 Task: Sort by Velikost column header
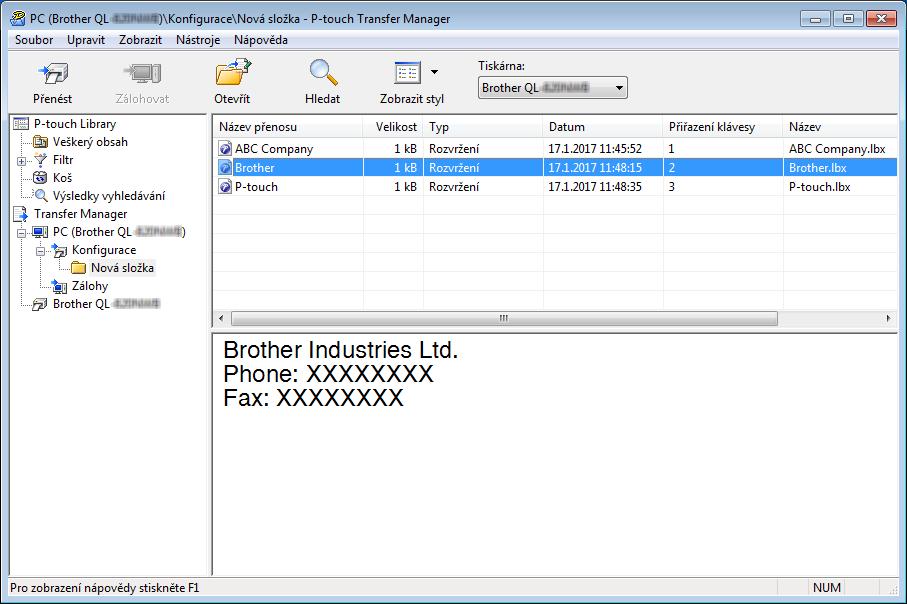393,127
